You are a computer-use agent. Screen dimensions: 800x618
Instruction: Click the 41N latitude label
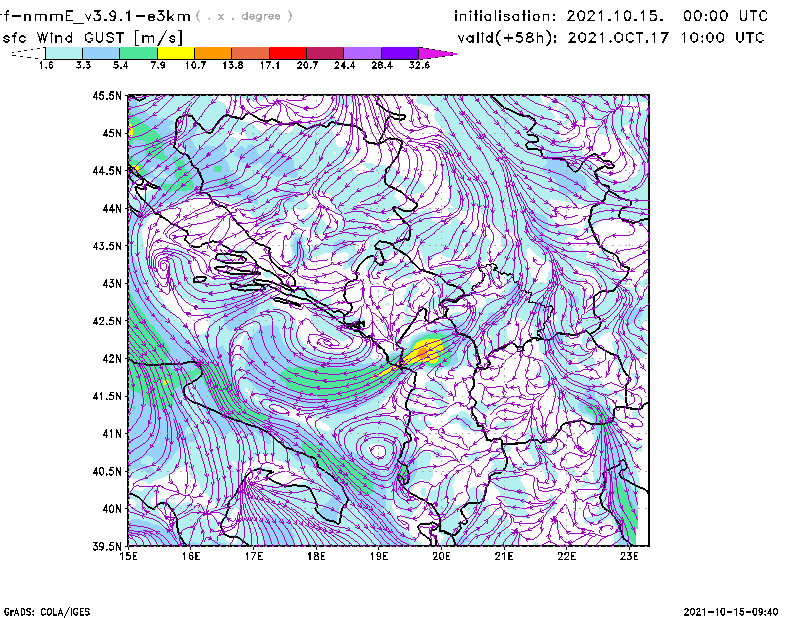[x=112, y=434]
